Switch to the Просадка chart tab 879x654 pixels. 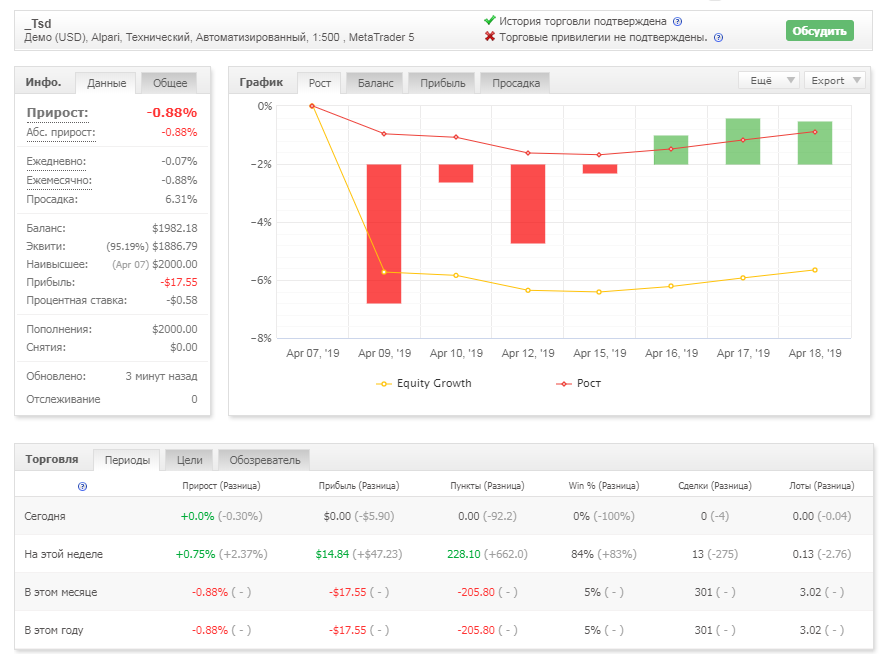coord(516,83)
